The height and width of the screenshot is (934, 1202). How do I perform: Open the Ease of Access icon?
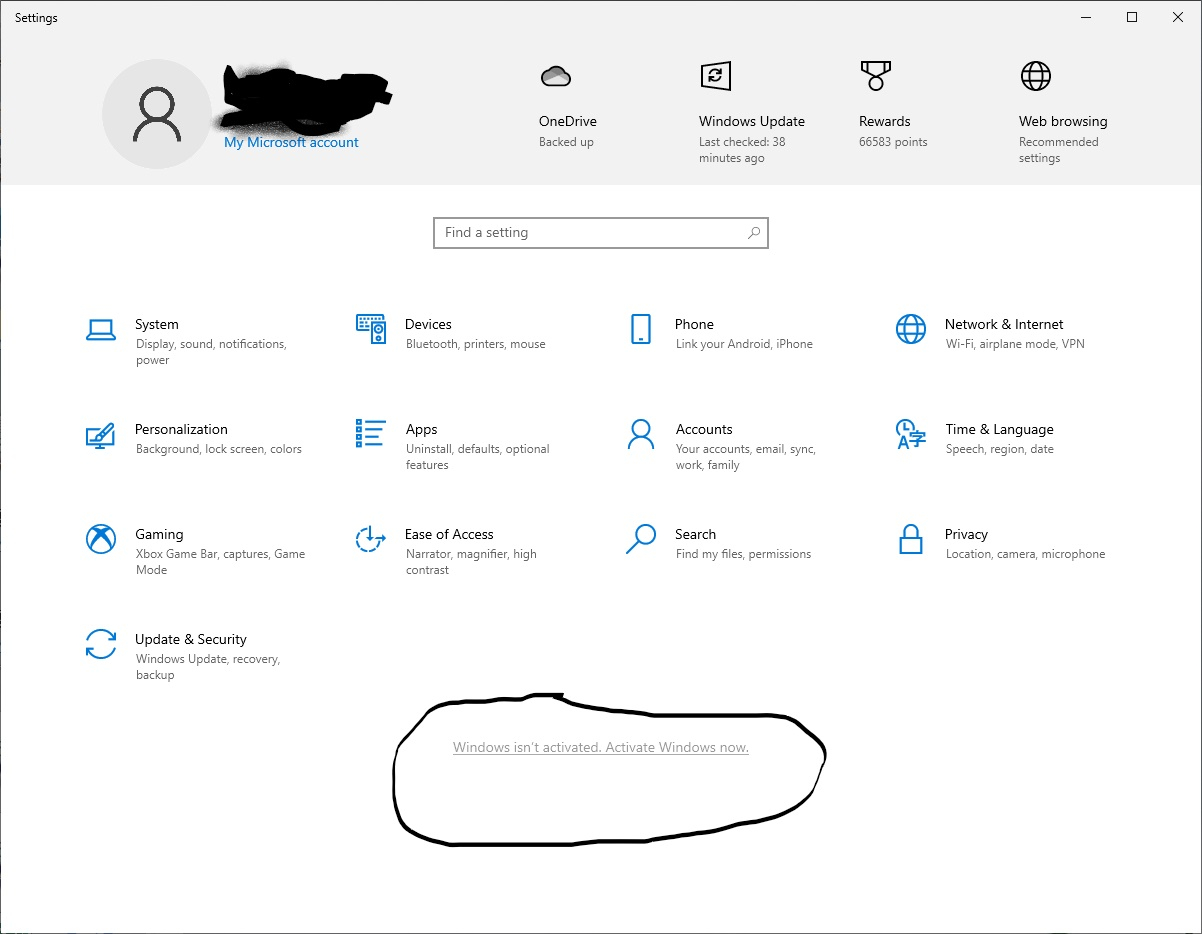[x=371, y=539]
